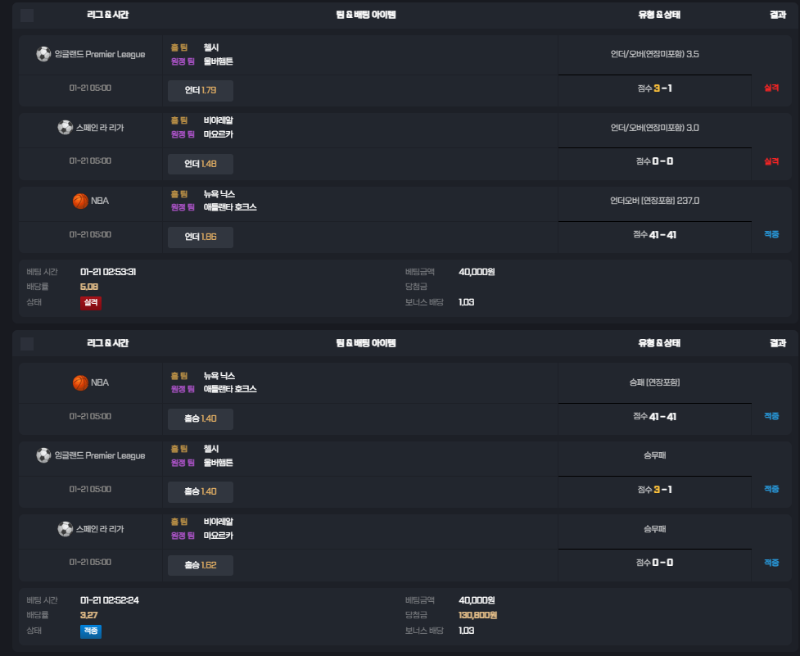The height and width of the screenshot is (656, 800).
Task: Click the blue 적중 status badge
Action: (x=91, y=631)
